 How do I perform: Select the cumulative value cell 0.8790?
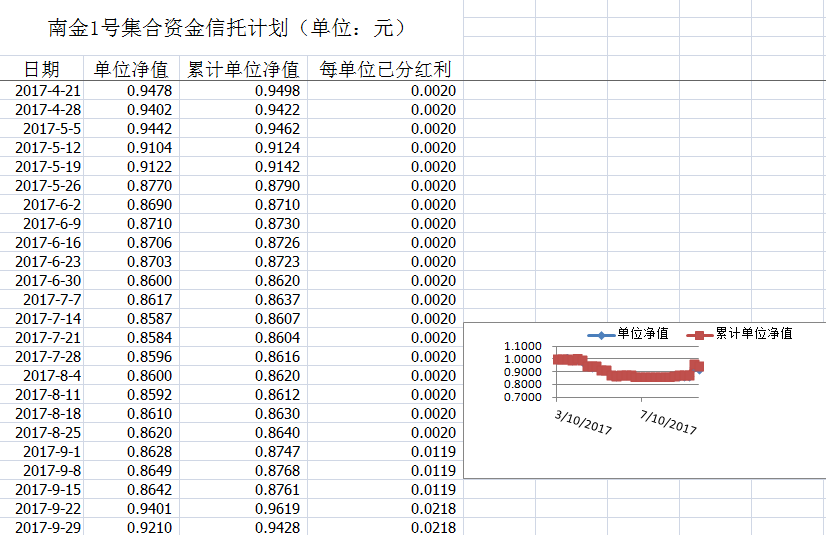coord(277,186)
